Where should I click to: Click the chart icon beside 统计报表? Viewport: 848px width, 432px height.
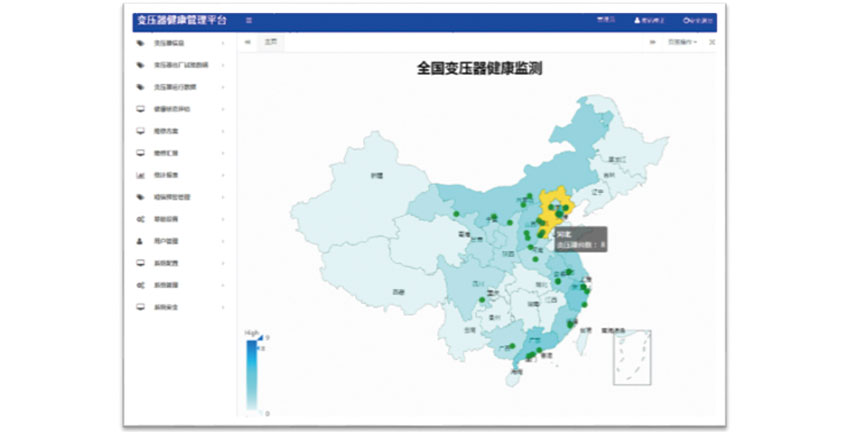point(140,175)
